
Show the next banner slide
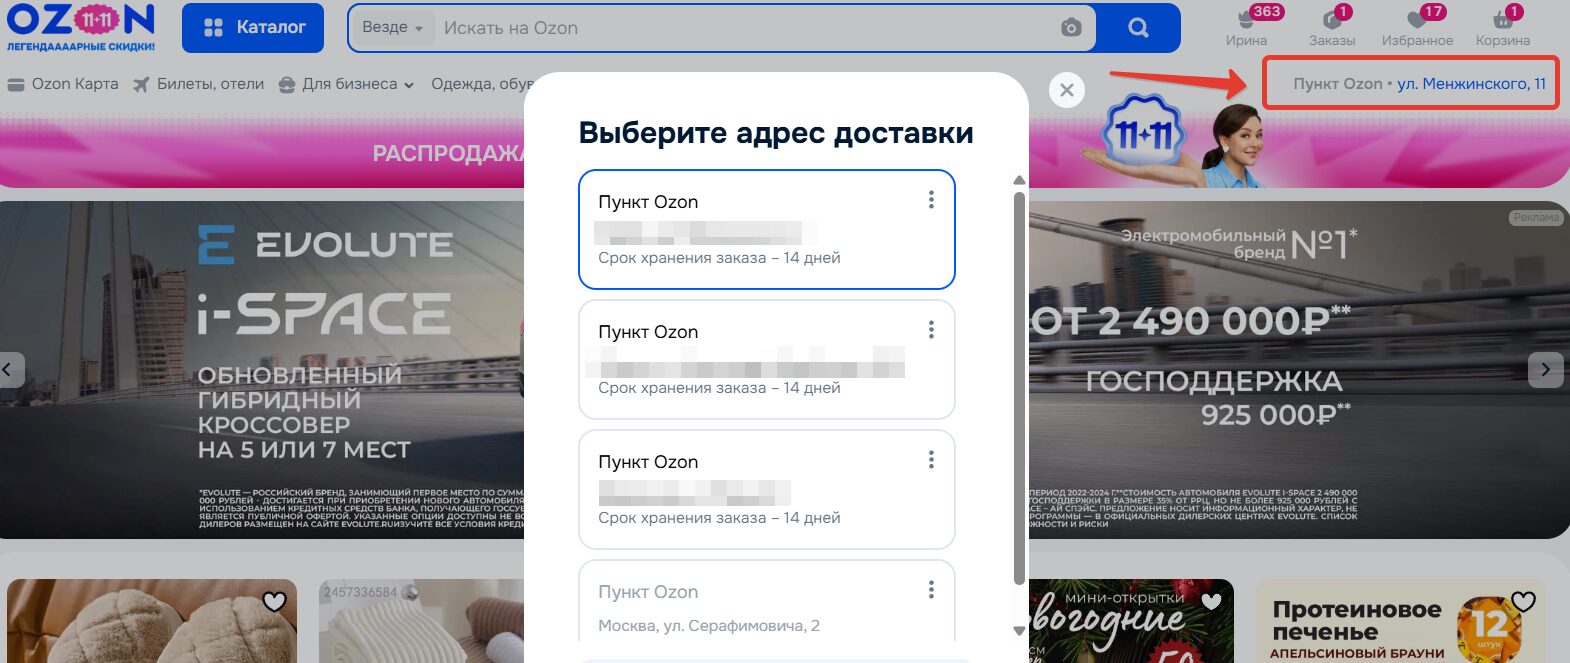pyautogui.click(x=1545, y=370)
